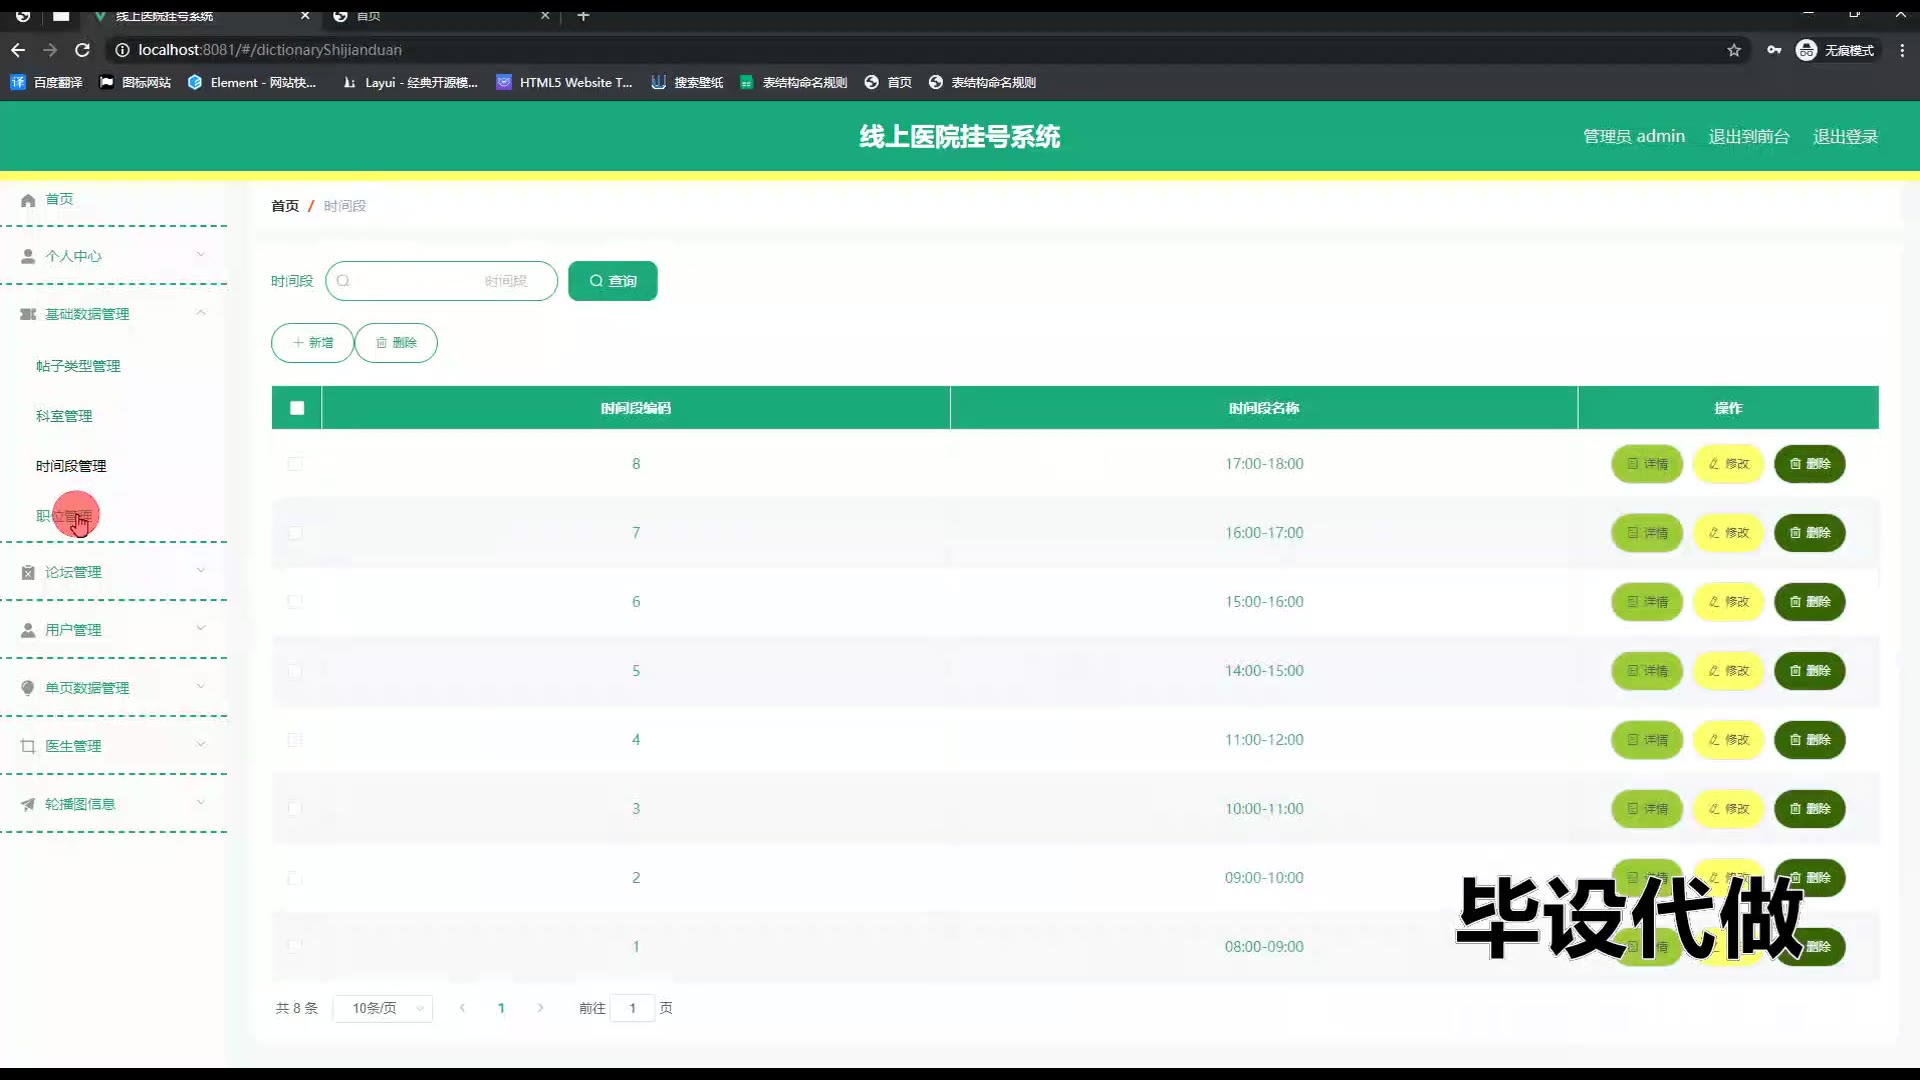Click 首页 in the breadcrumb
This screenshot has width=1920, height=1080.
click(x=285, y=206)
